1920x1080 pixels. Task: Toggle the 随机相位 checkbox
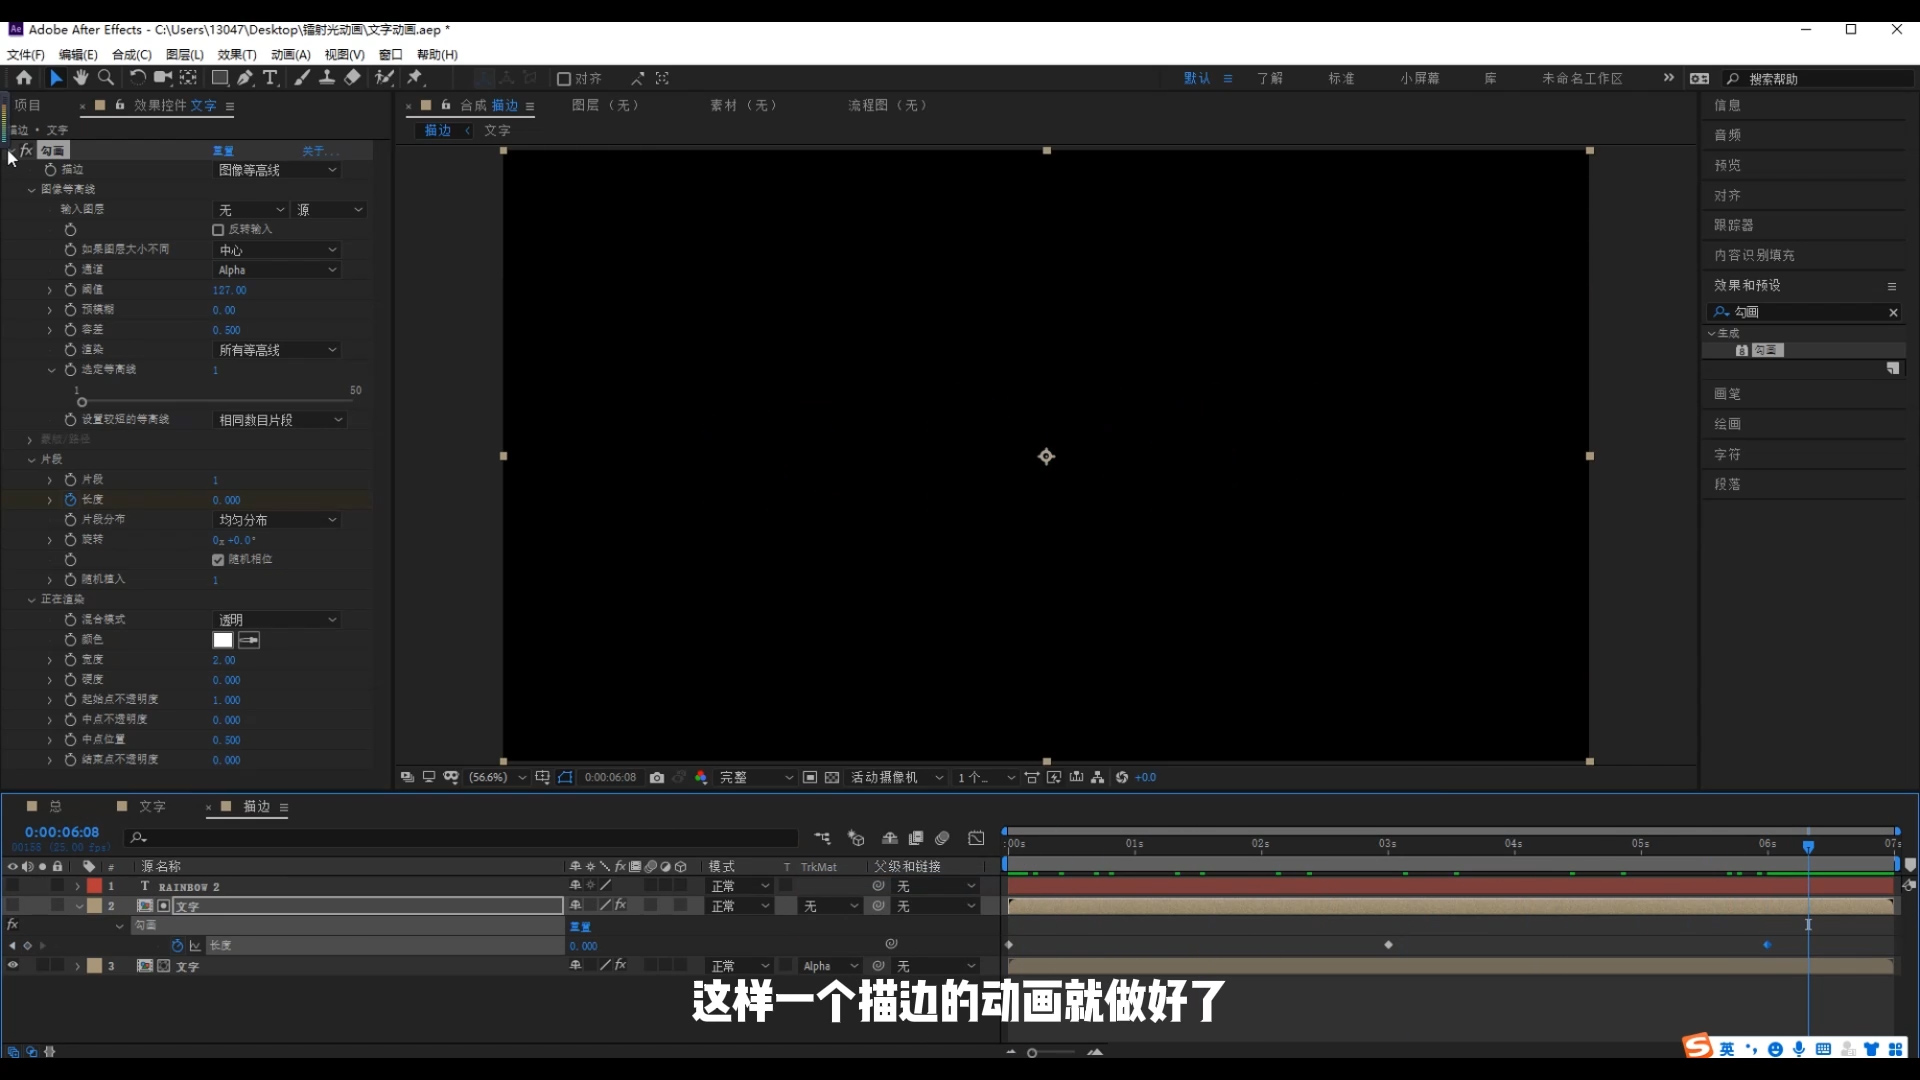coord(218,559)
